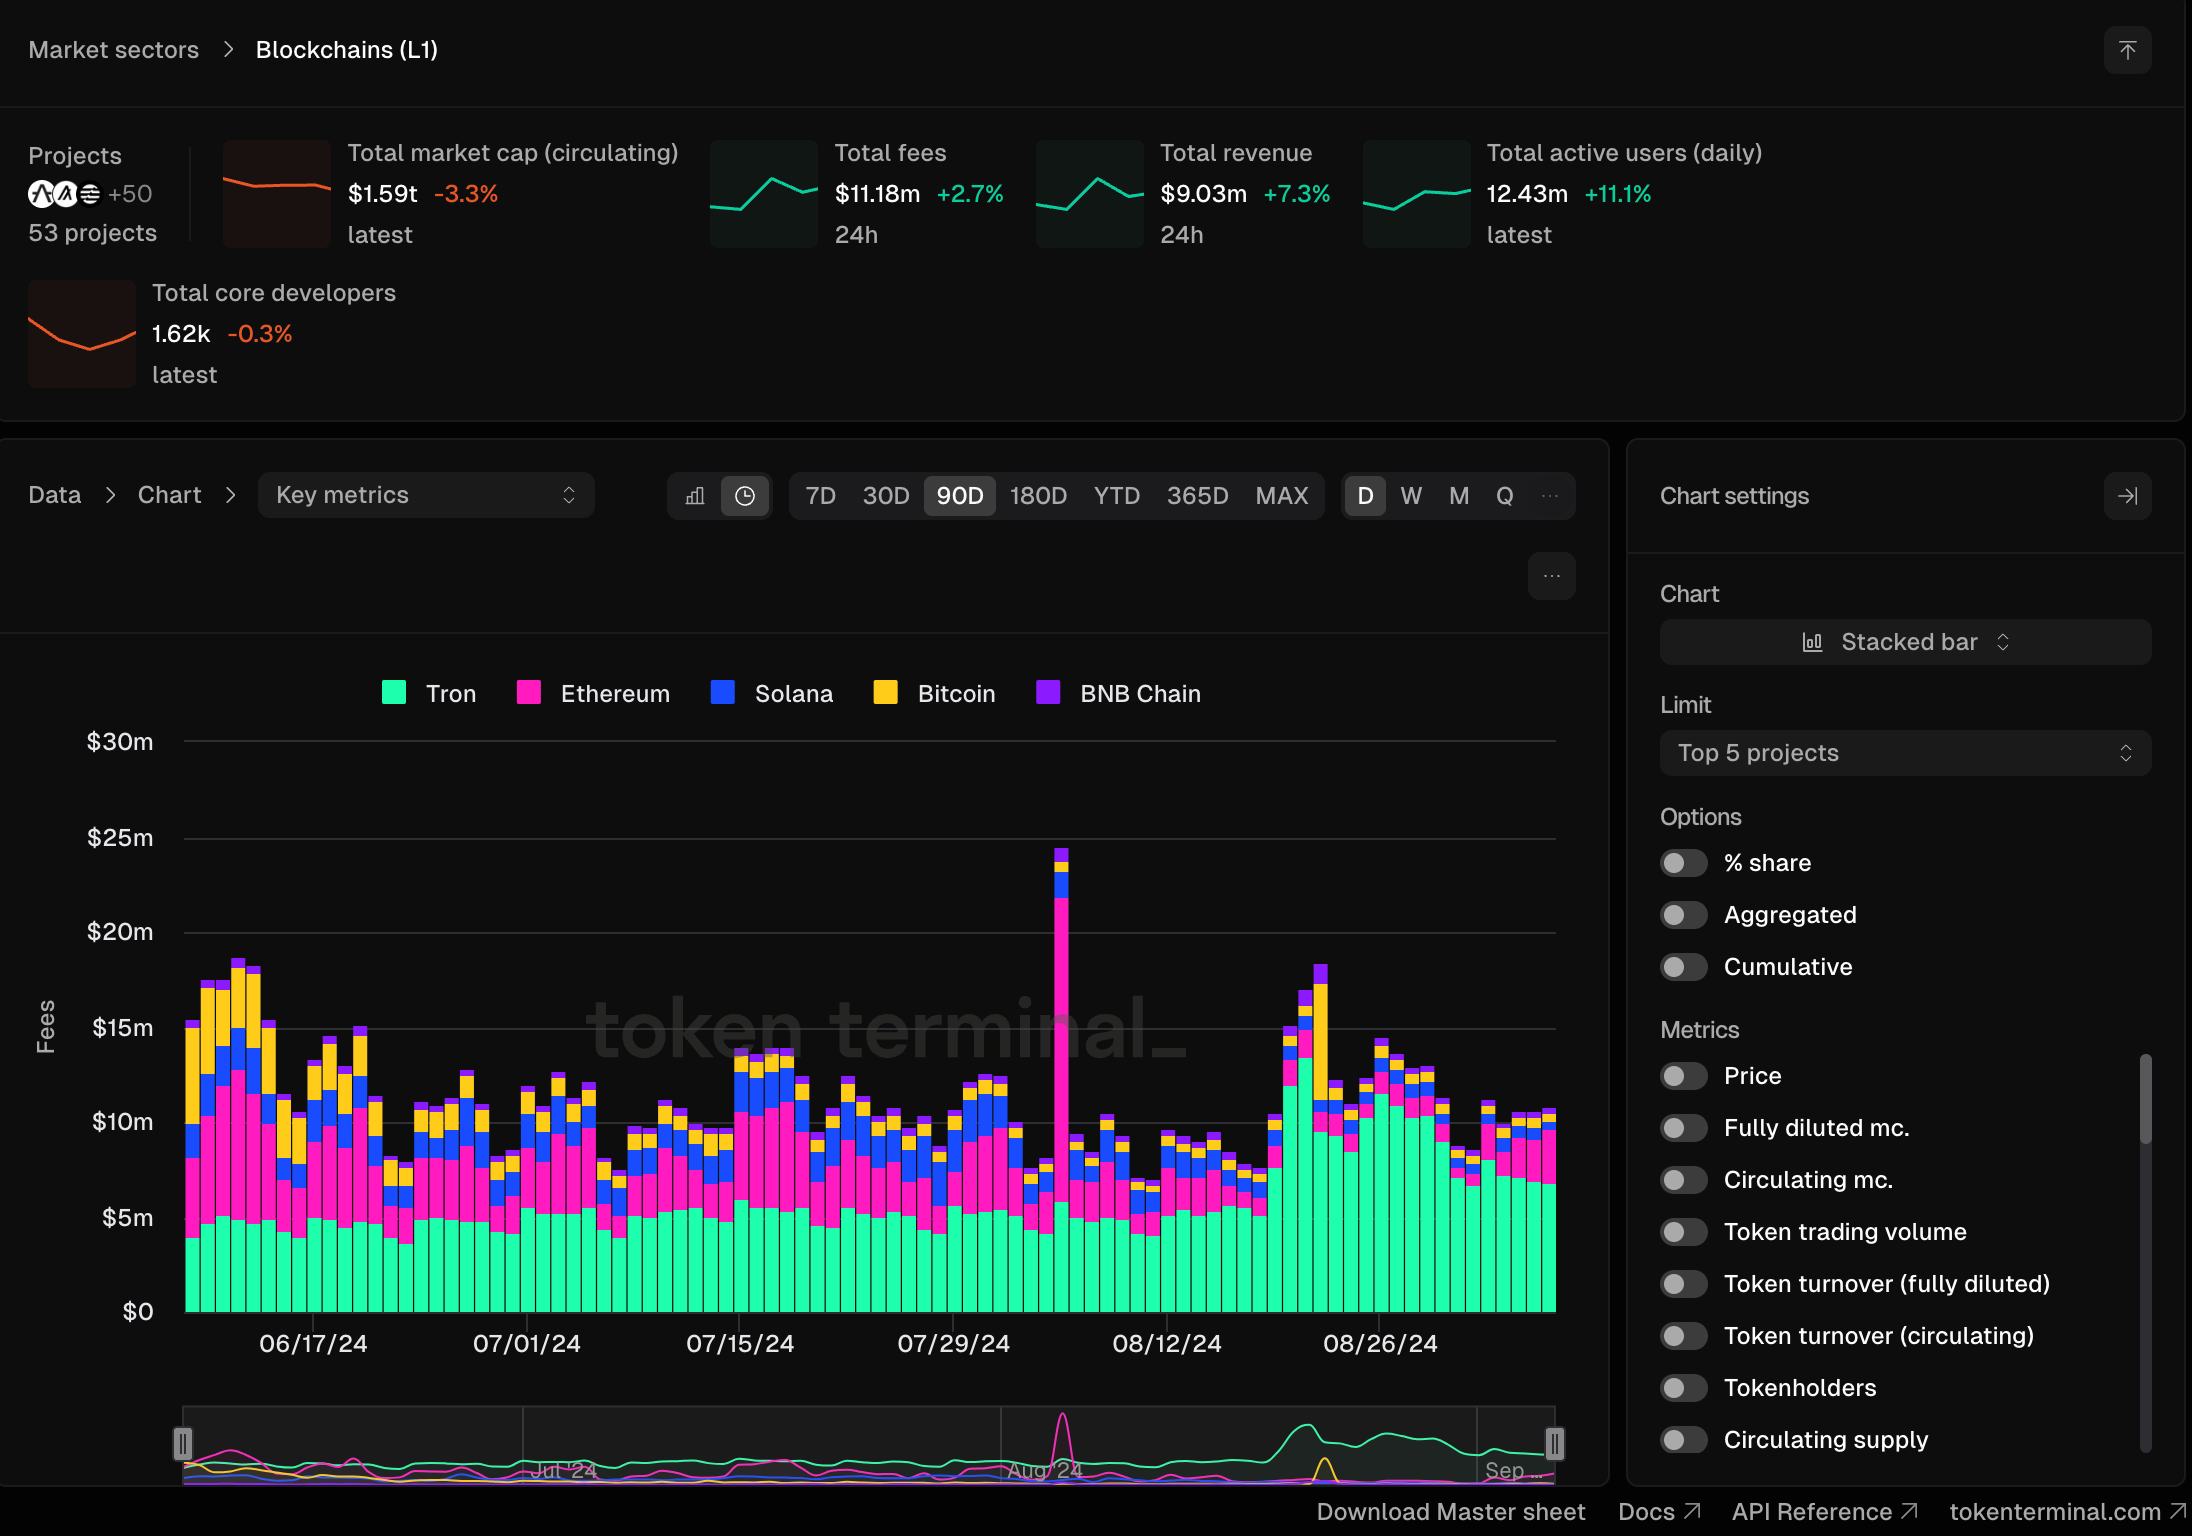Toggle the Cumulative option on
This screenshot has height=1536, width=2192.
[x=1684, y=967]
